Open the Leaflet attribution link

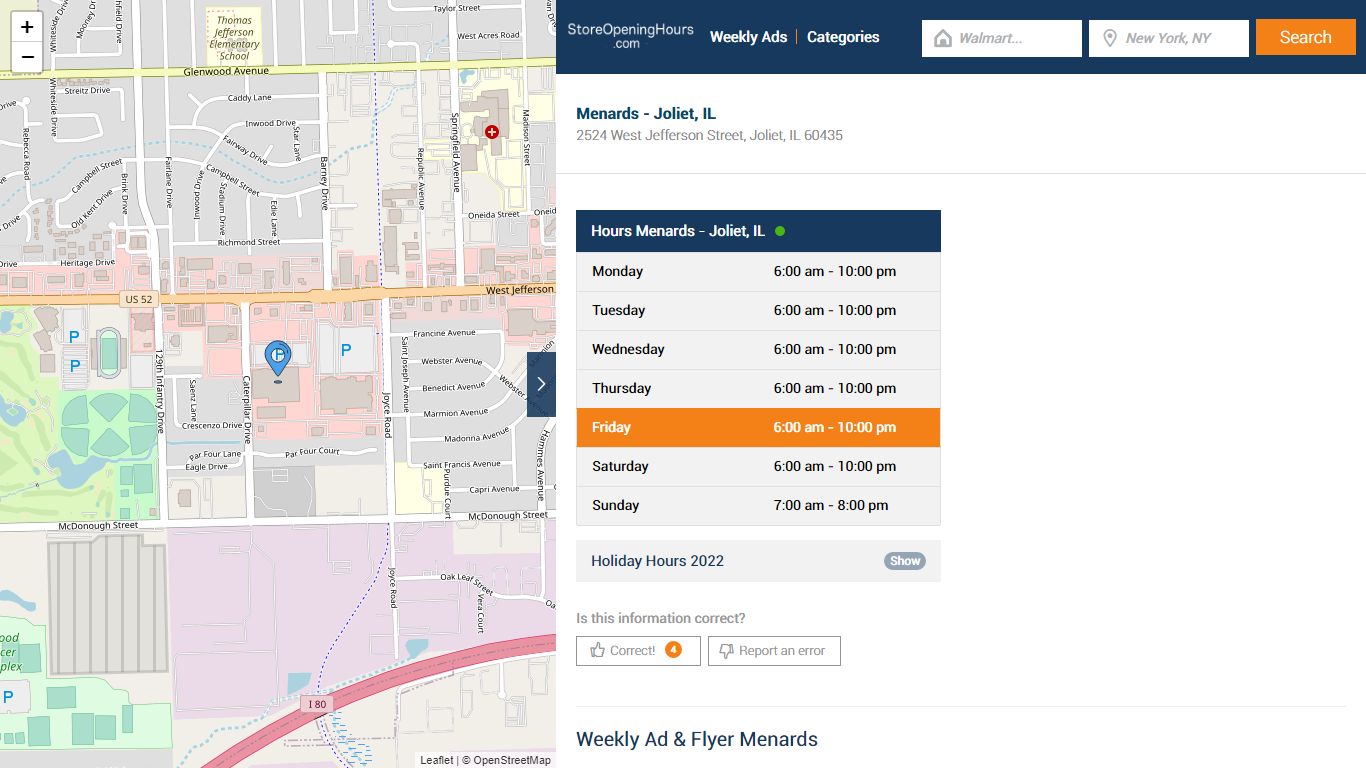click(437, 760)
